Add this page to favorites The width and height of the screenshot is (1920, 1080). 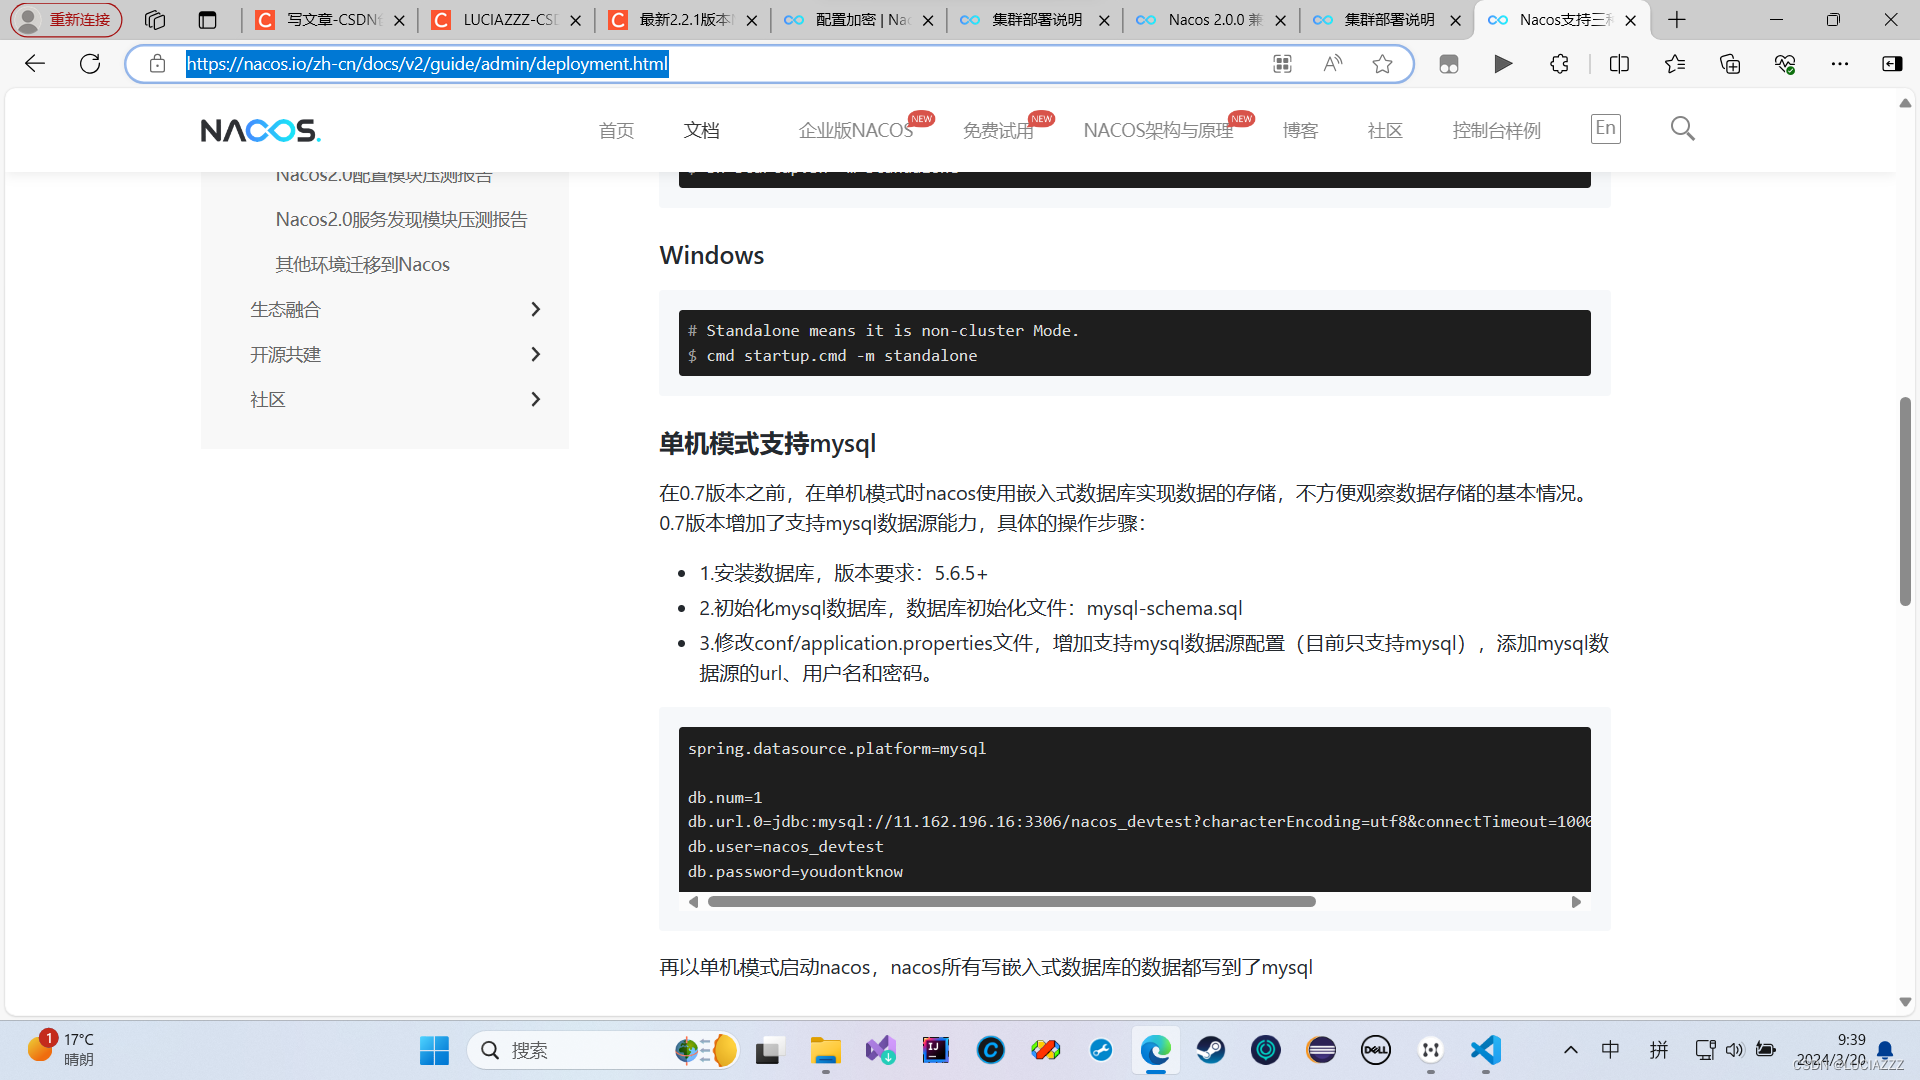pos(1382,64)
